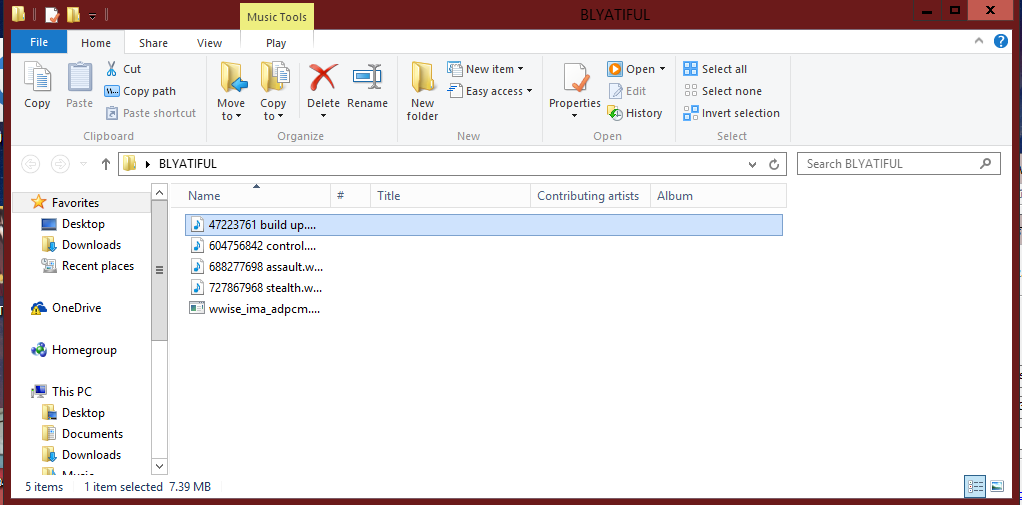Select the 47223761 build up file
The width and height of the screenshot is (1022, 505).
[484, 225]
